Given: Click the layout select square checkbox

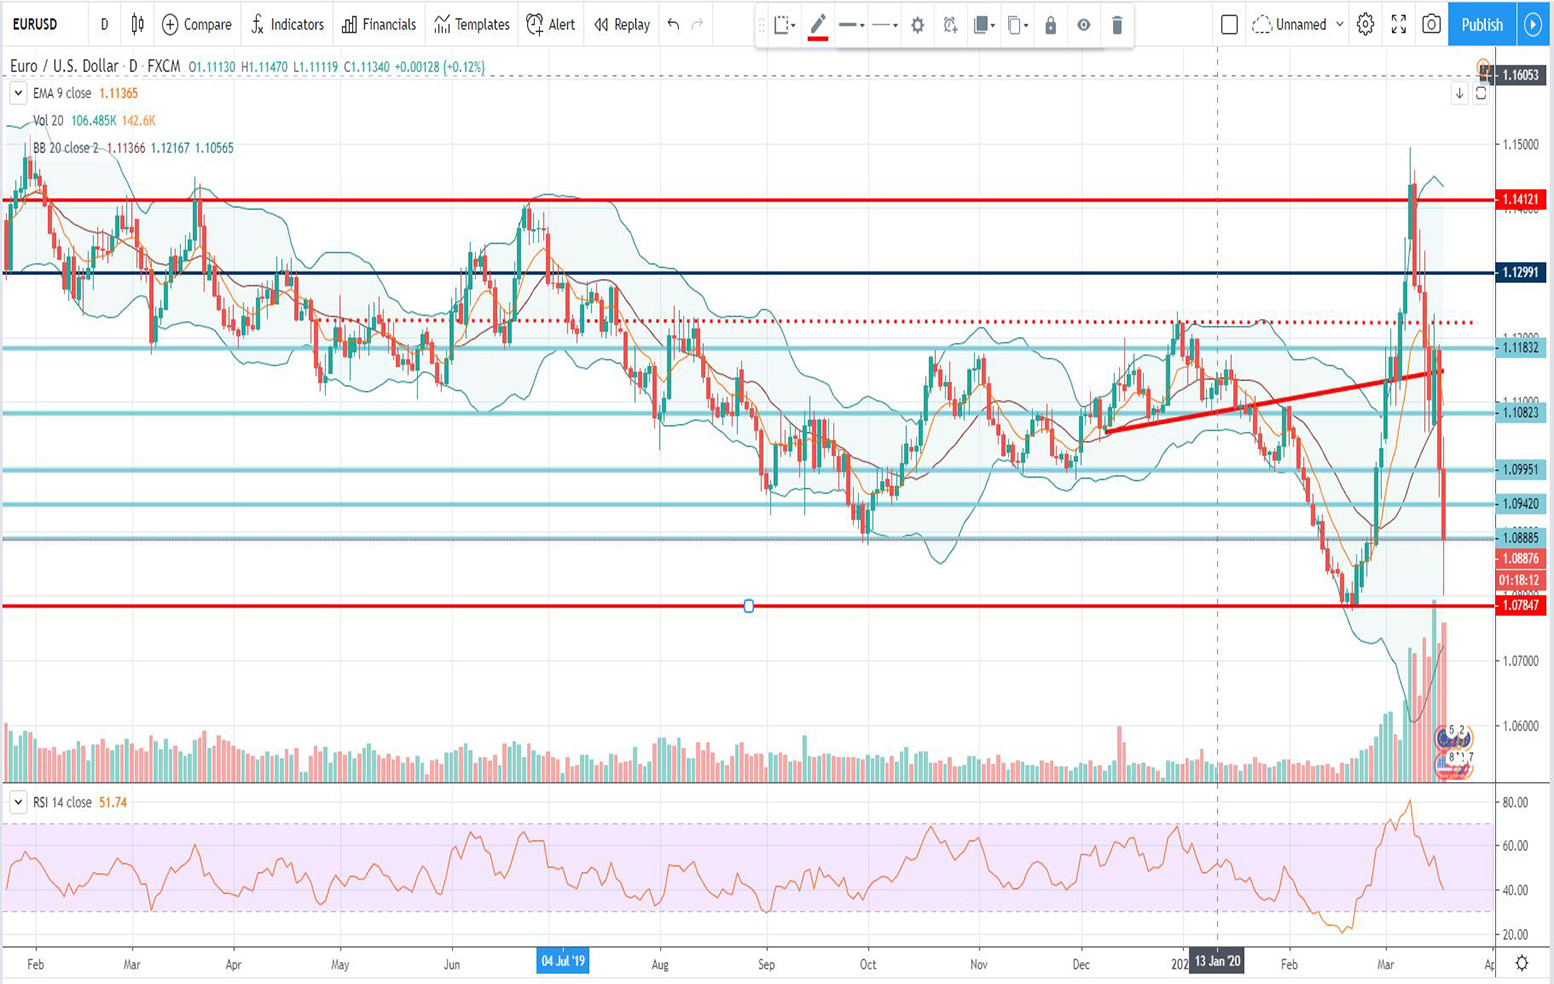Looking at the screenshot, I should coord(1229,25).
